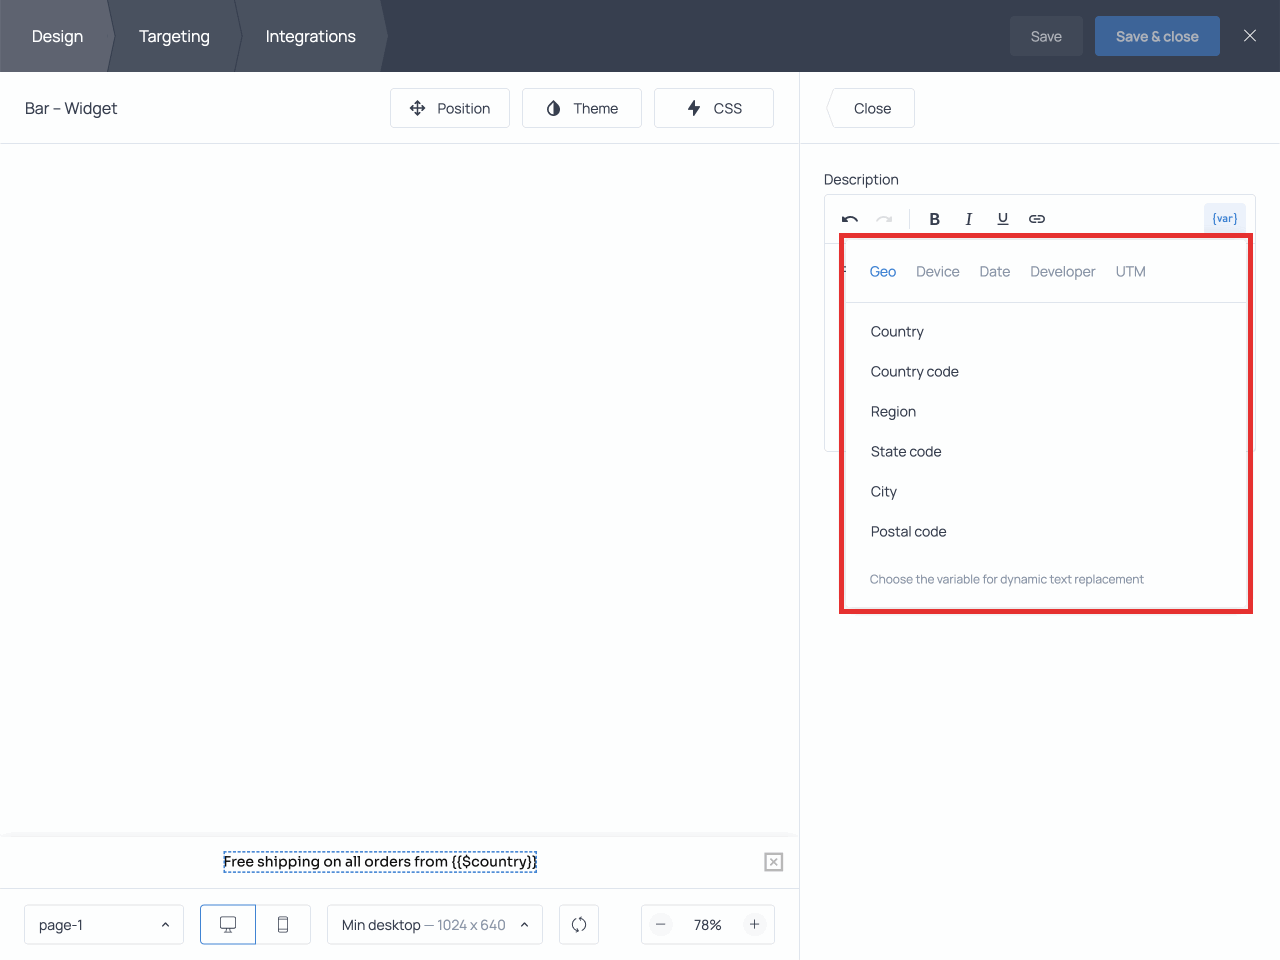
Task: Expand the Min desktop resolution dropdown
Action: click(434, 925)
